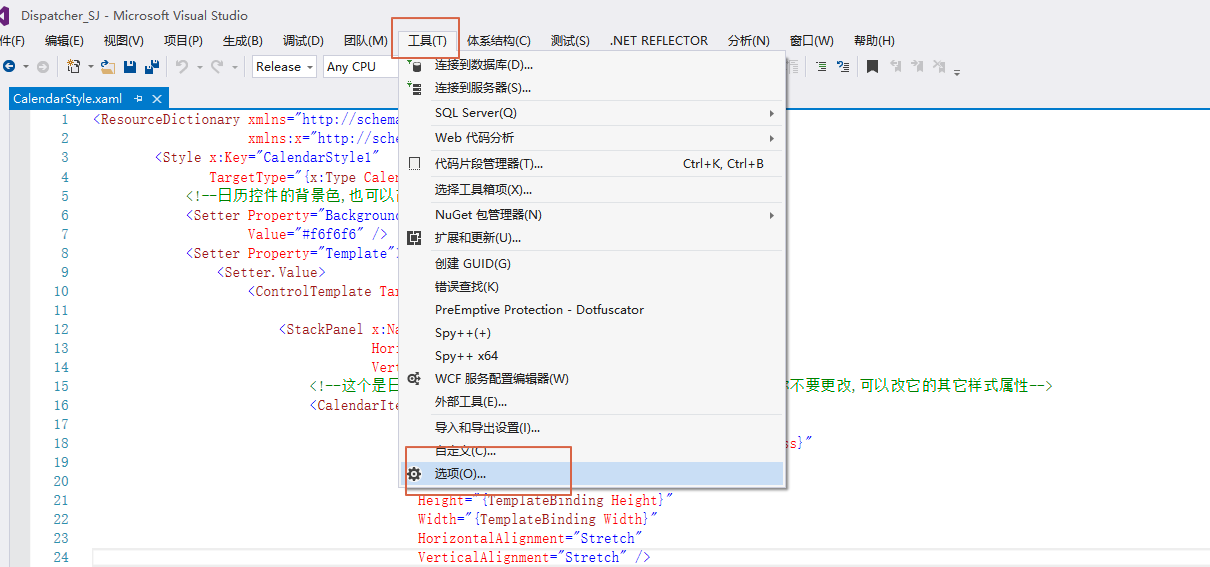Click the Uncomment selected lines icon
The width and height of the screenshot is (1210, 567).
click(x=843, y=67)
